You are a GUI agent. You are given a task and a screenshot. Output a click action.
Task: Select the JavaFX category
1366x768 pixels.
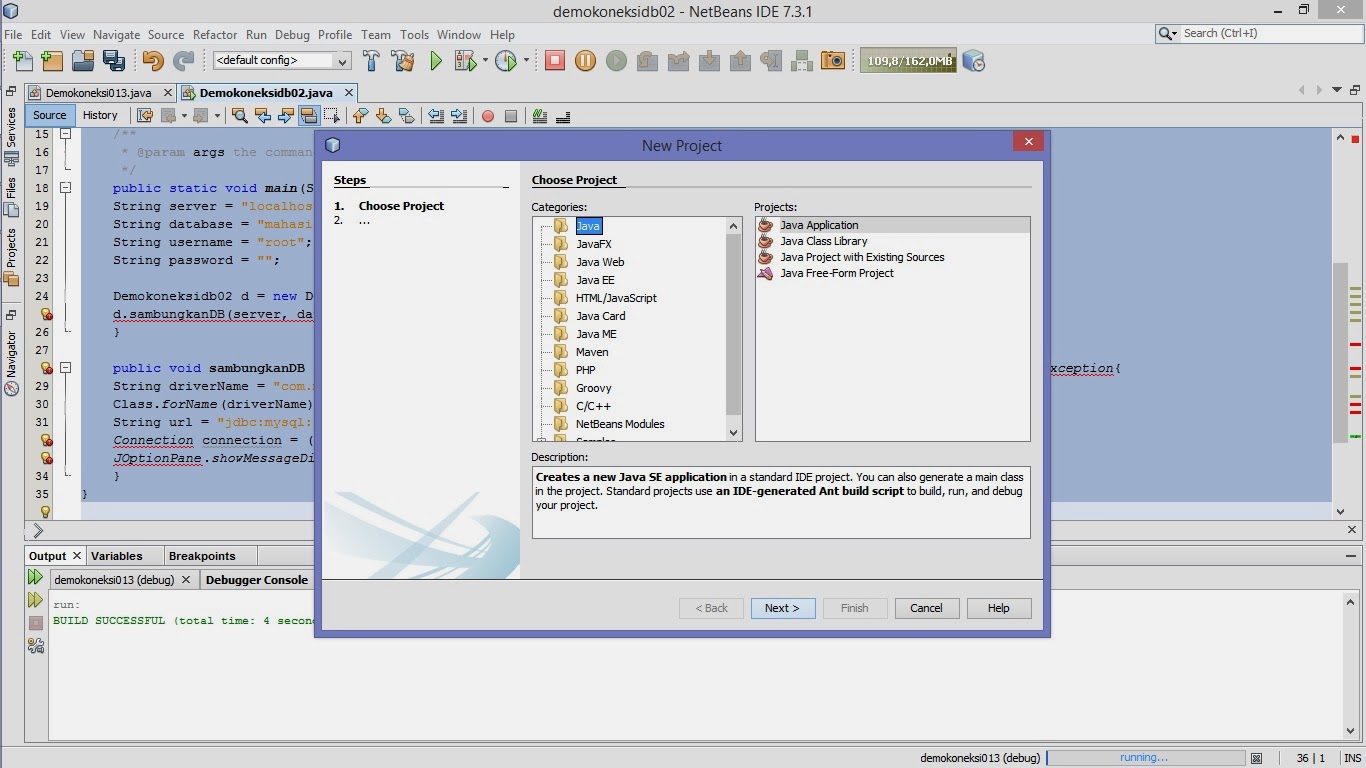593,244
